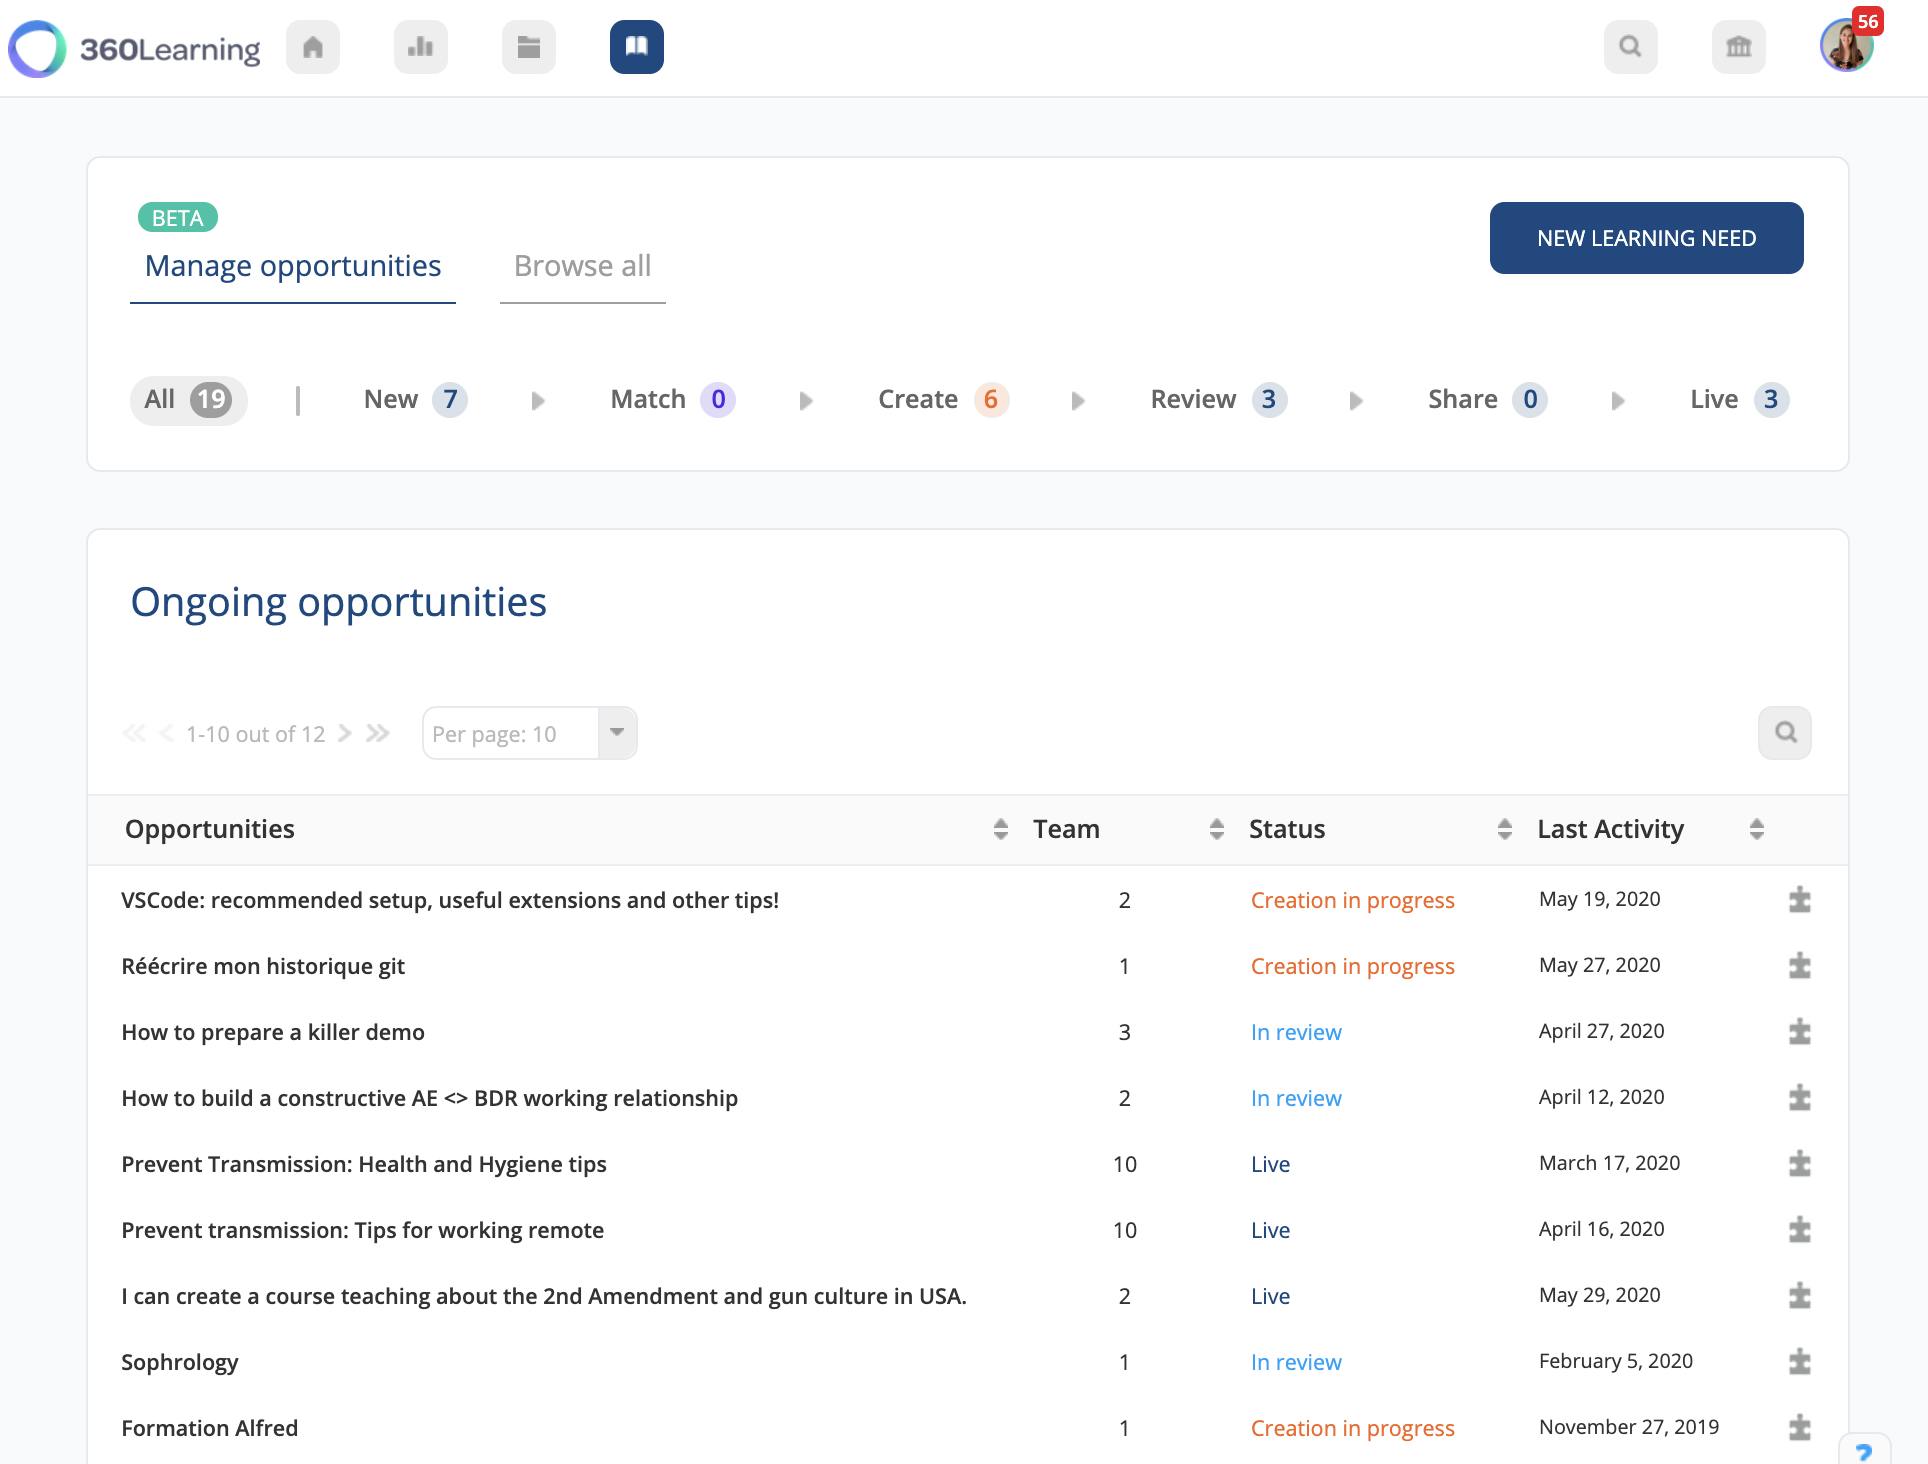Switch to Browse all tab
The height and width of the screenshot is (1464, 1928).
click(582, 266)
